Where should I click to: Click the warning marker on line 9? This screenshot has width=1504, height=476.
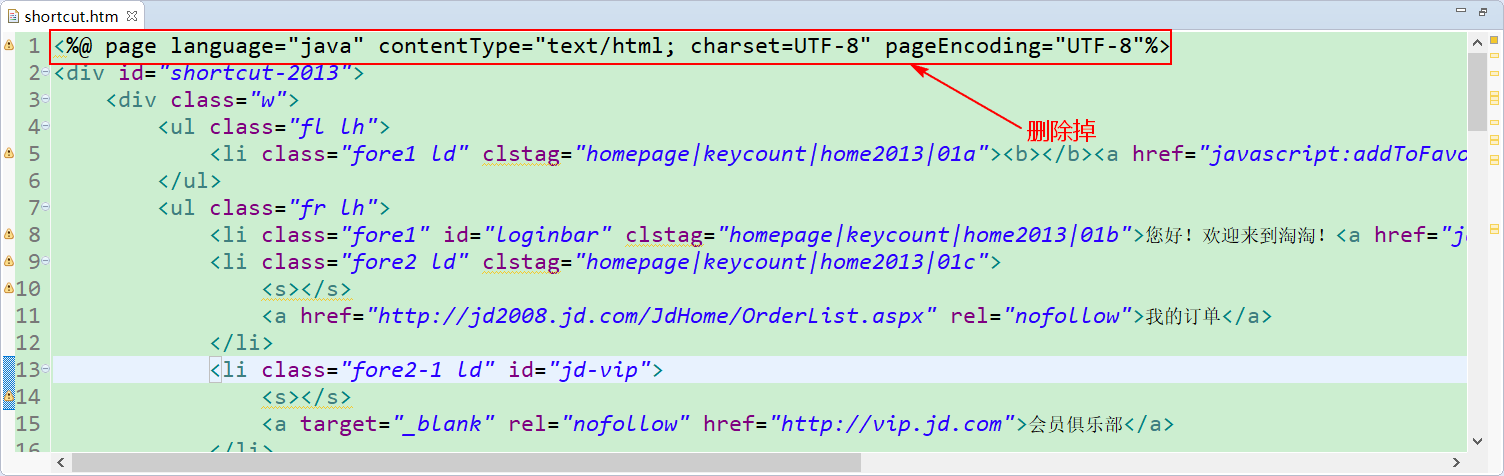click(x=8, y=261)
